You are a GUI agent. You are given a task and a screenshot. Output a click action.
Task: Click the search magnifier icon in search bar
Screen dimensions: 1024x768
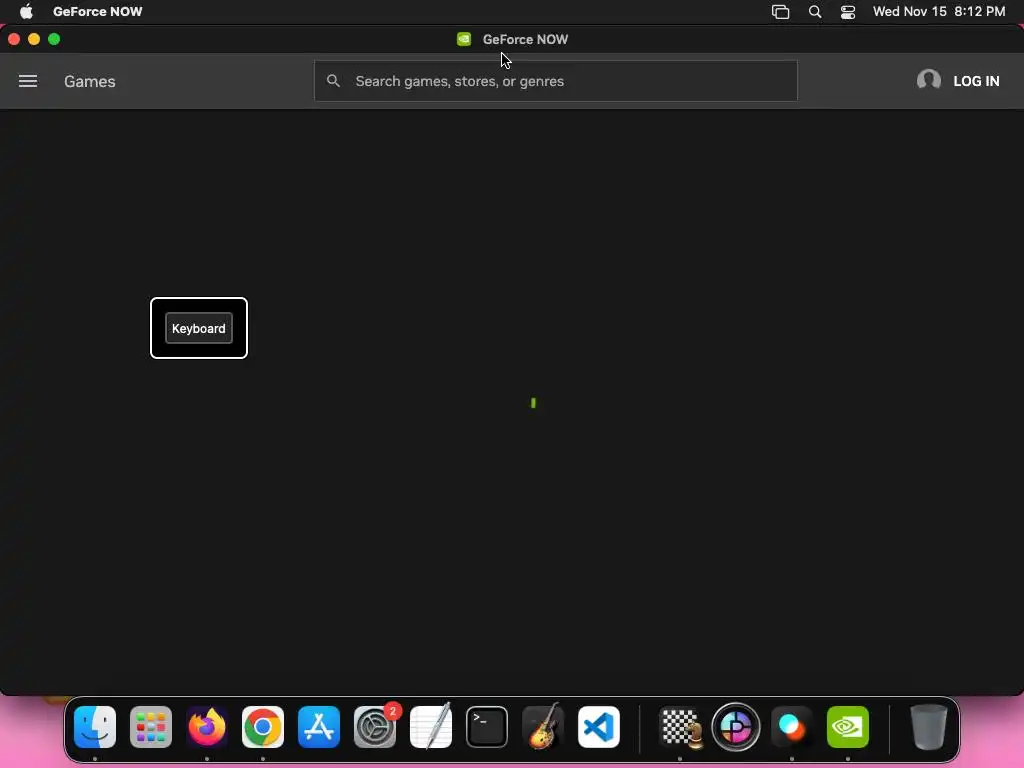click(x=333, y=81)
